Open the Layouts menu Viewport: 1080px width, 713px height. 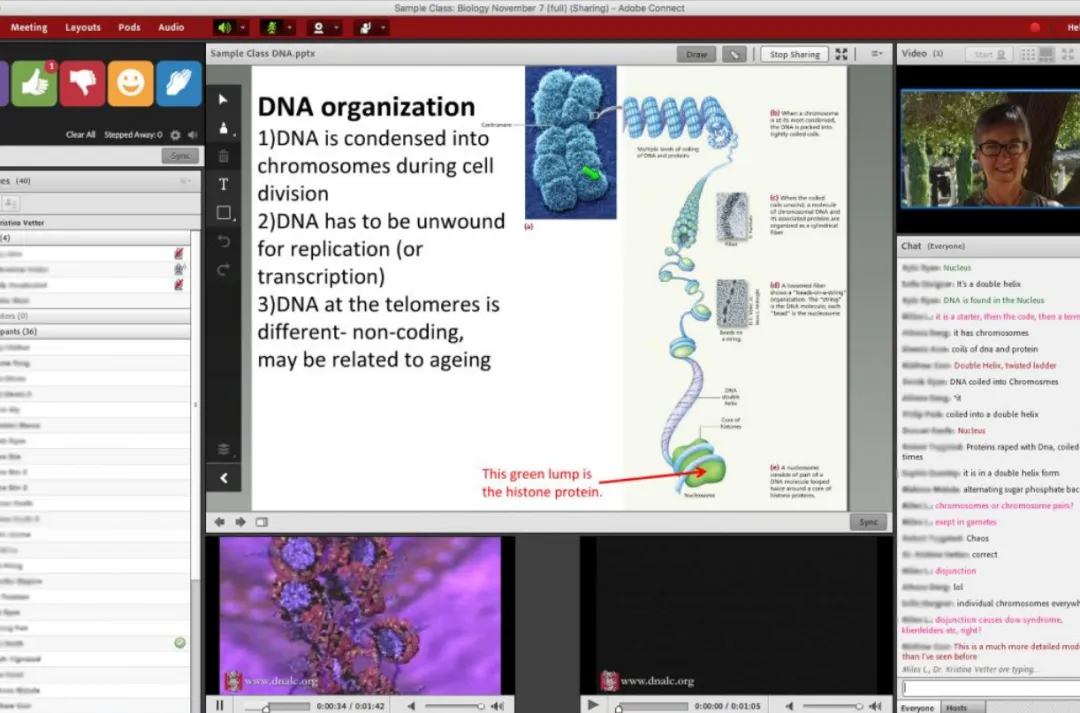coord(83,27)
